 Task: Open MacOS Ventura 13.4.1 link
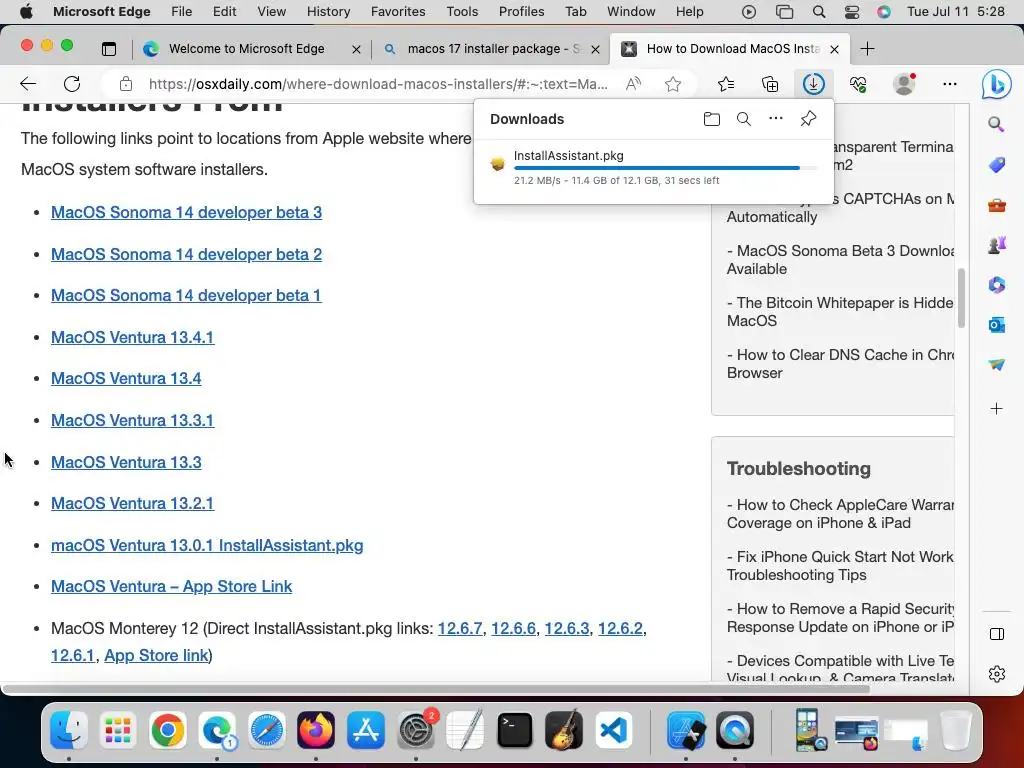coord(133,337)
